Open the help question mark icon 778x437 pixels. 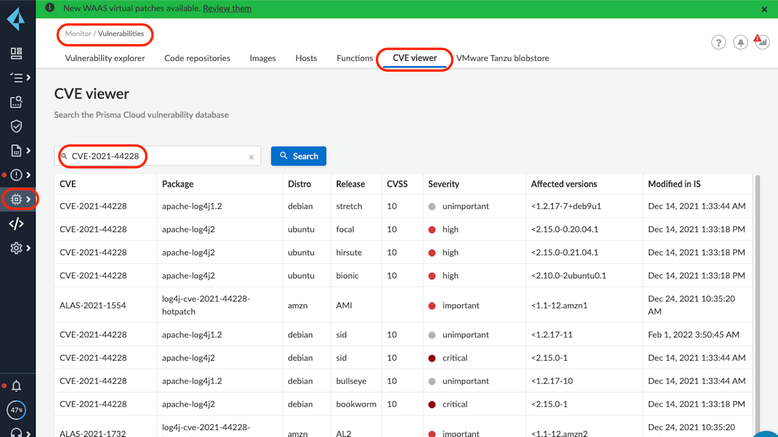pyautogui.click(x=718, y=43)
